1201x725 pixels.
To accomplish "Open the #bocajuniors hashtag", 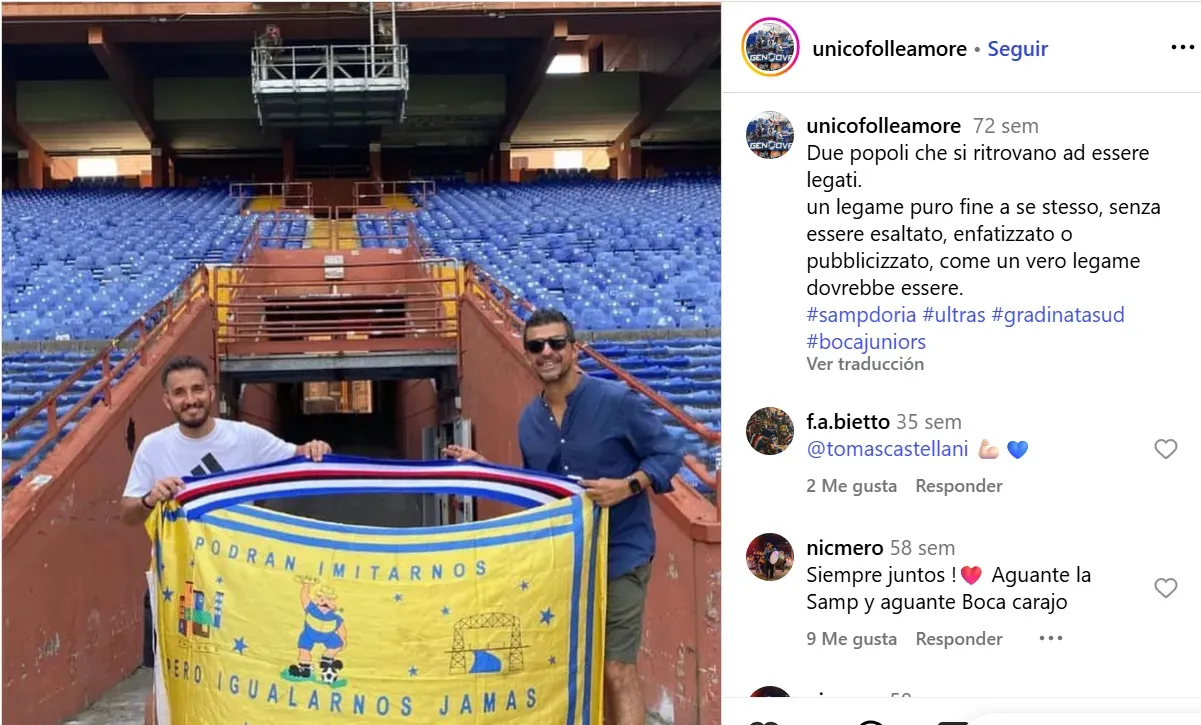I will point(866,342).
